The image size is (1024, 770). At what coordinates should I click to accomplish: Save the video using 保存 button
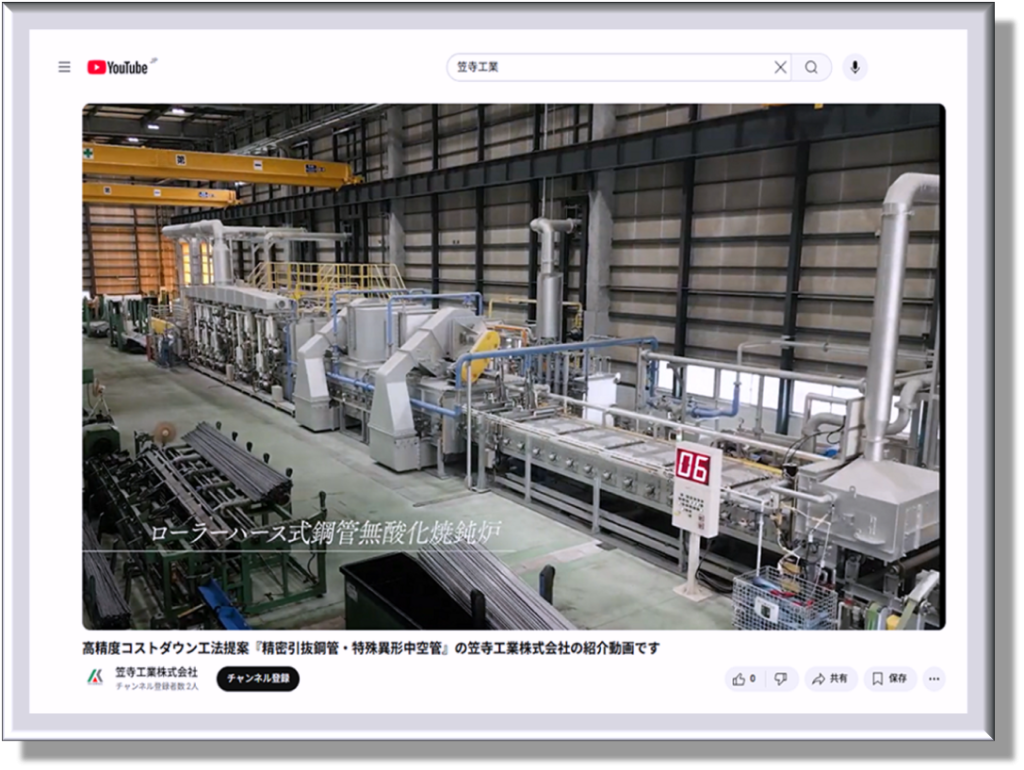pos(889,679)
